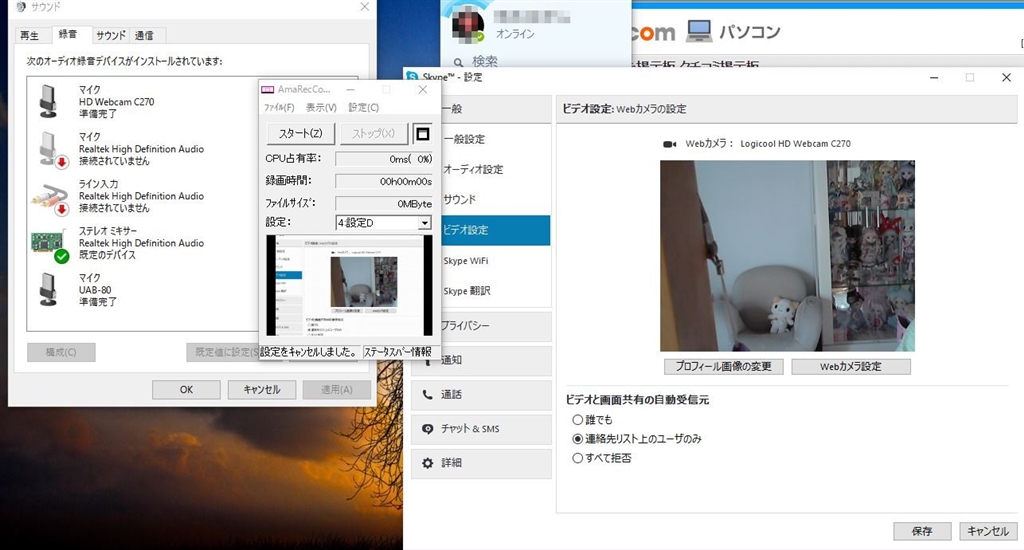Click the Skype profile avatar picture
The width and height of the screenshot is (1024, 550).
(x=468, y=25)
